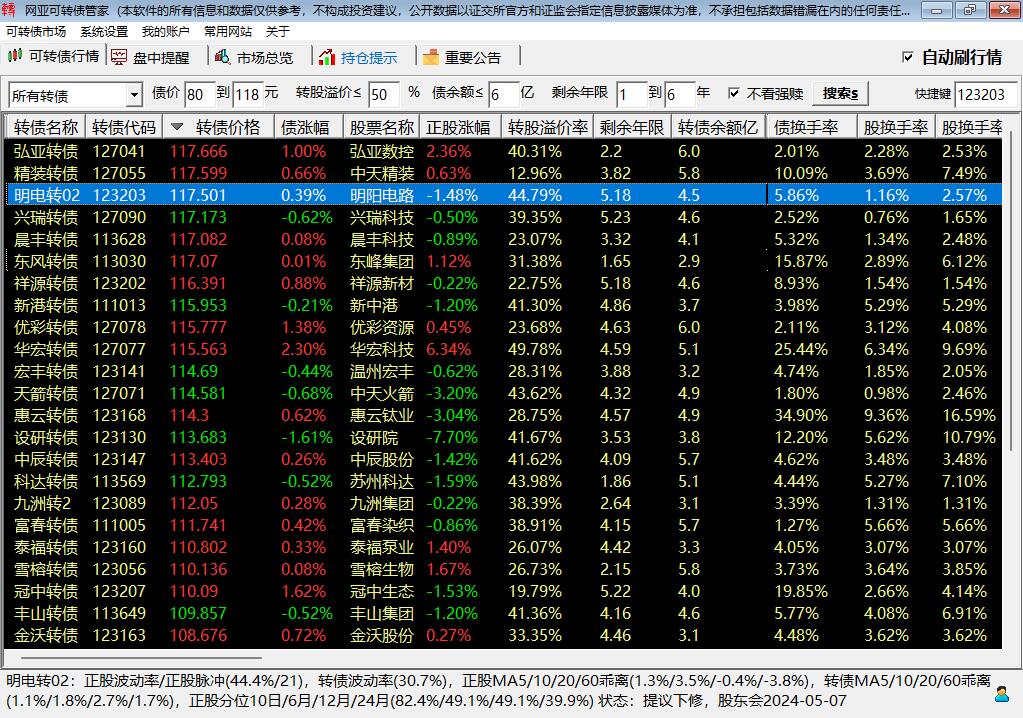The image size is (1023, 718).
Task: Select the 惠云转债 row
Action: [504, 415]
